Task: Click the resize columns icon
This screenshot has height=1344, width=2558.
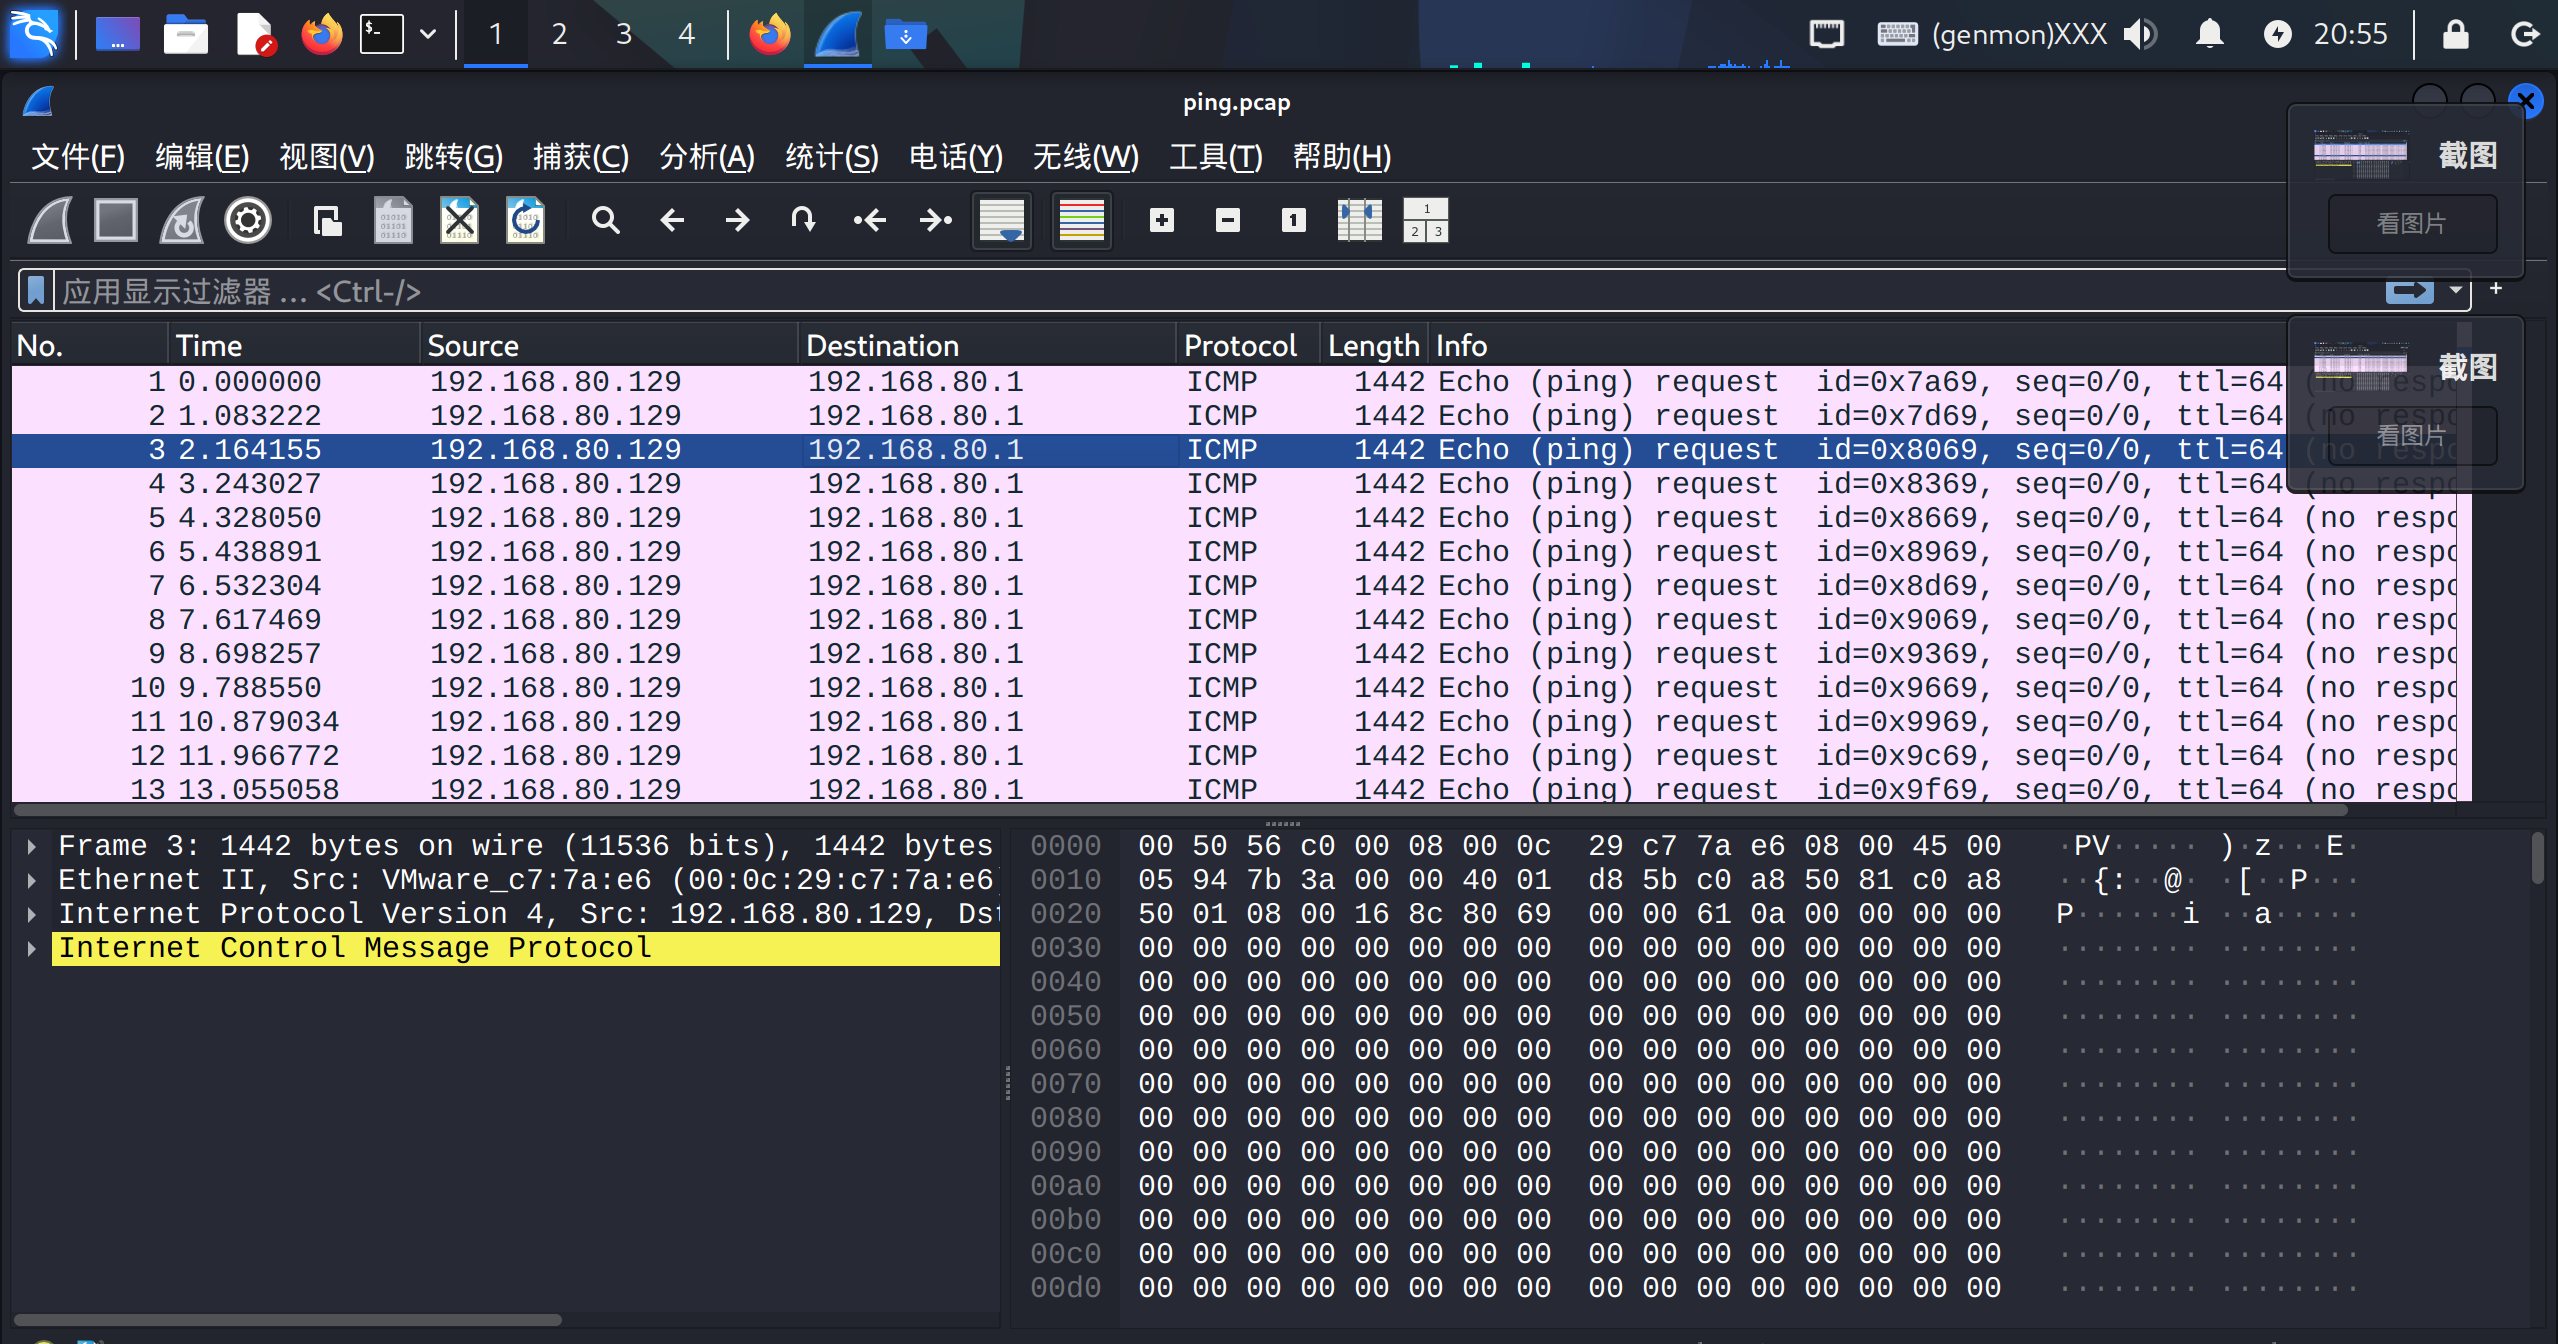Action: [x=1359, y=220]
